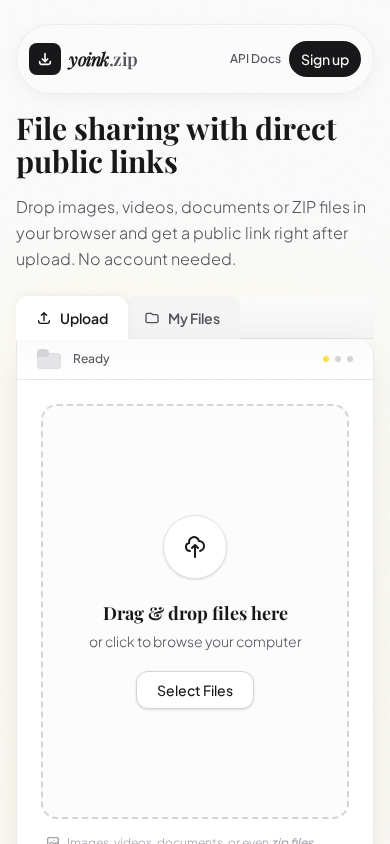Switch to the My Files tab
Screen dimensions: 390x844
coord(183,318)
